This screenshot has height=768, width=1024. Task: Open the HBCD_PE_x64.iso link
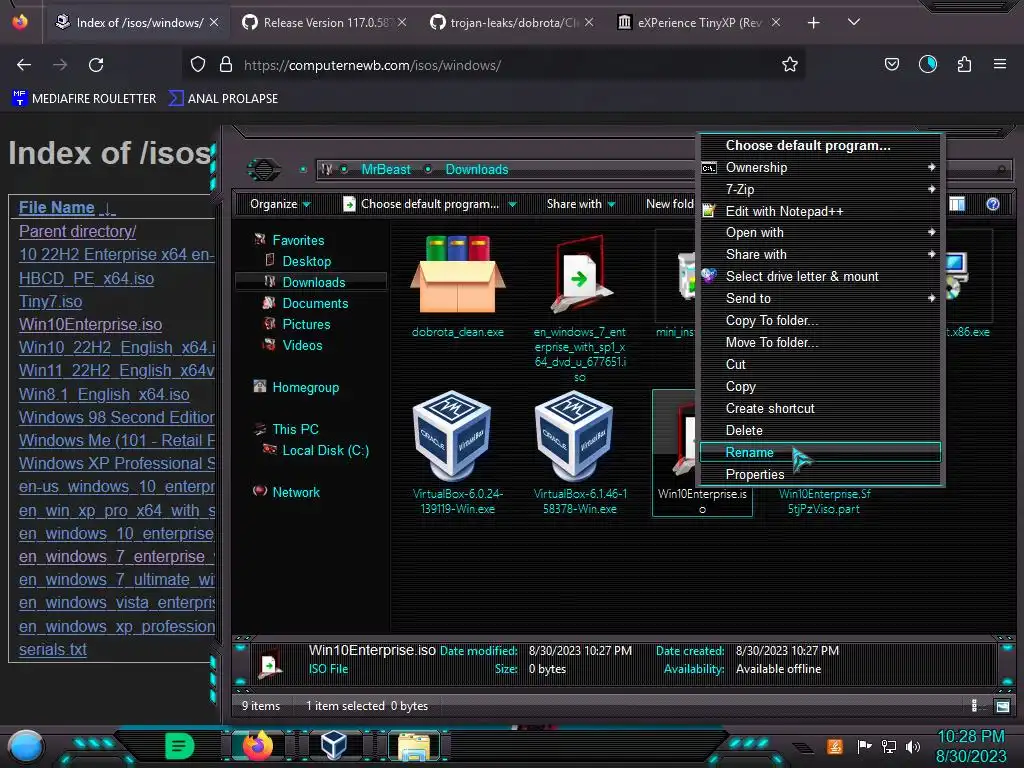[x=86, y=278]
